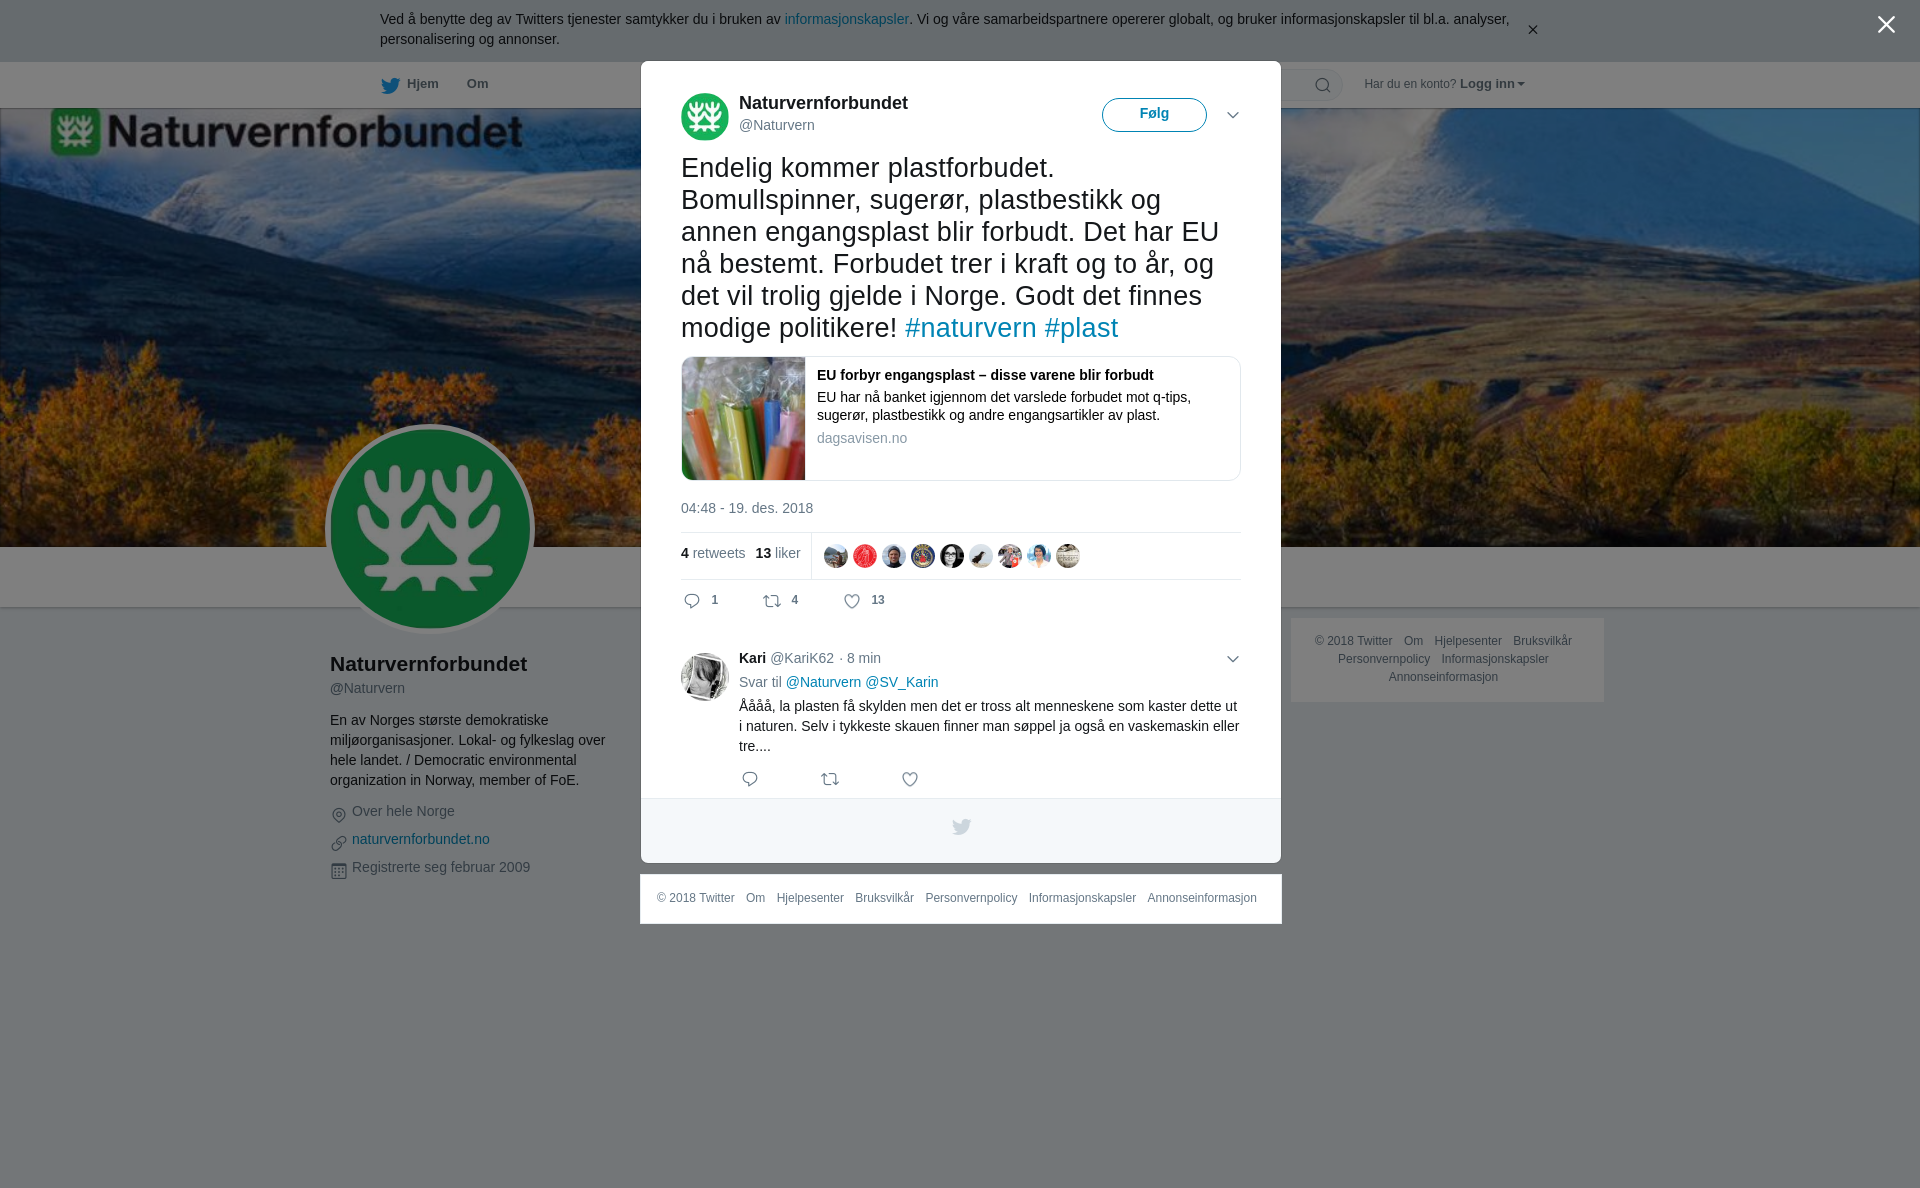
Task: Follow Naturvernforbundet with the Følg button
Action: tap(1154, 115)
